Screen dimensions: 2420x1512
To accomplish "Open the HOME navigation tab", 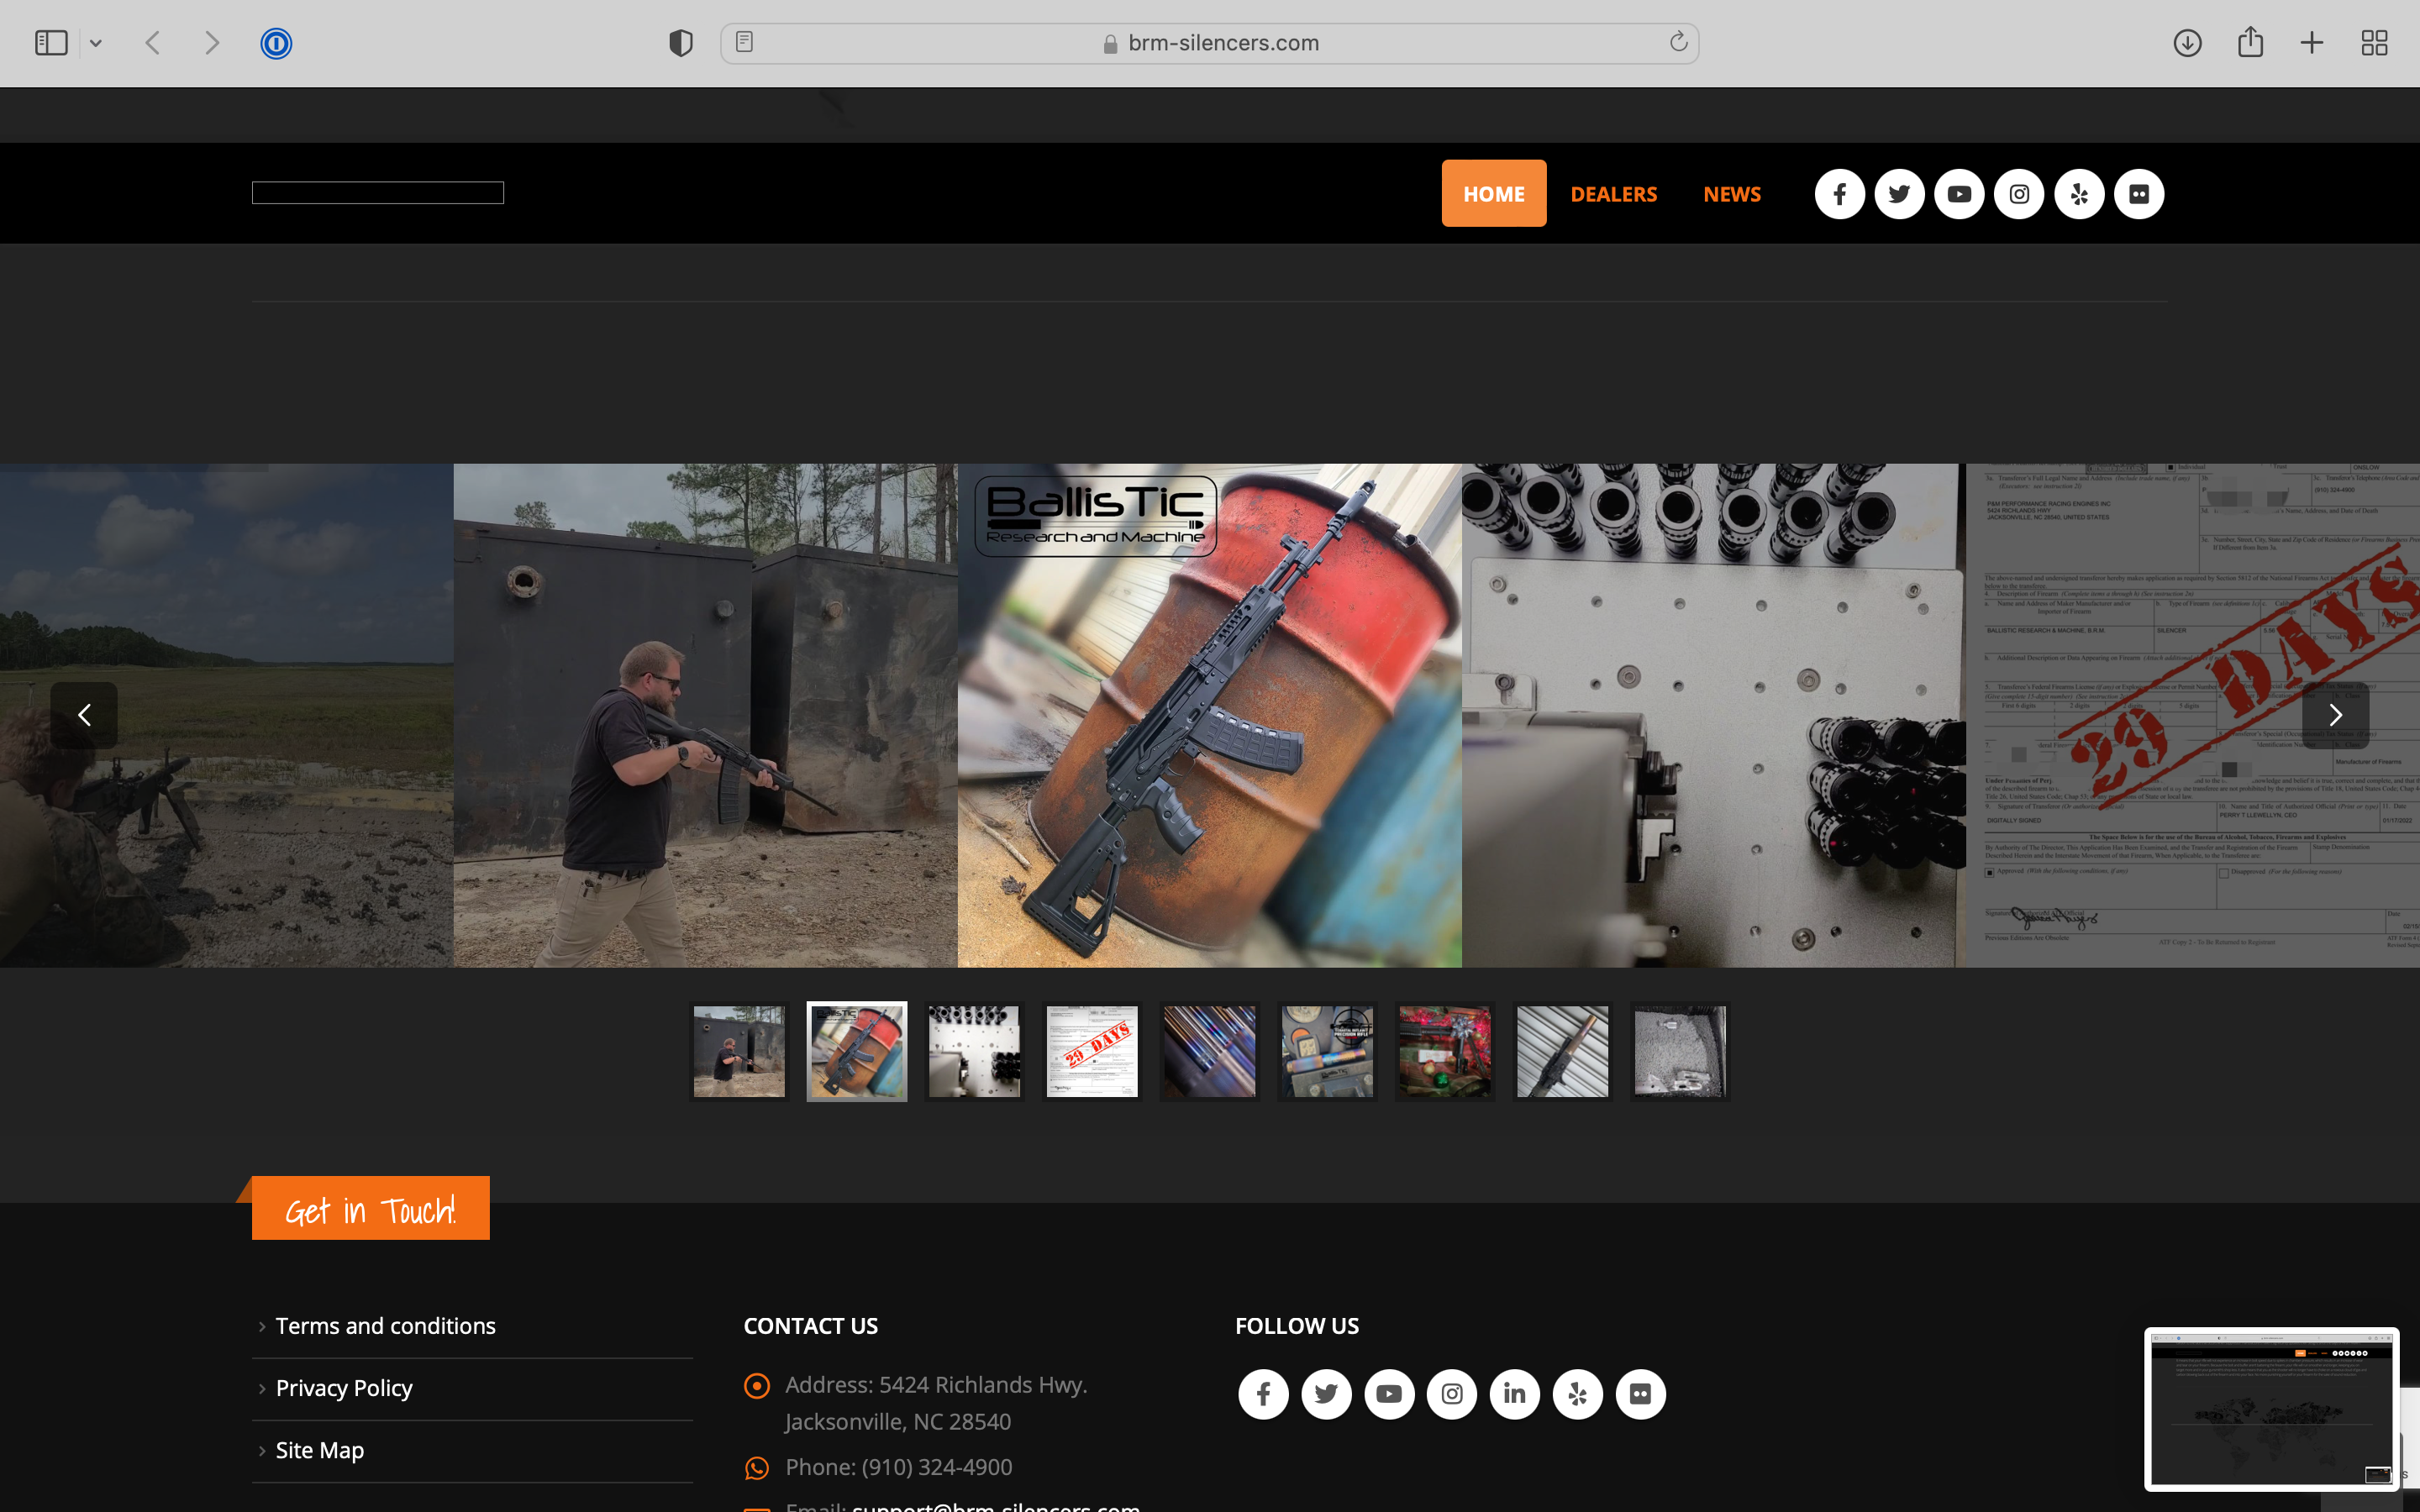I will click(1494, 193).
